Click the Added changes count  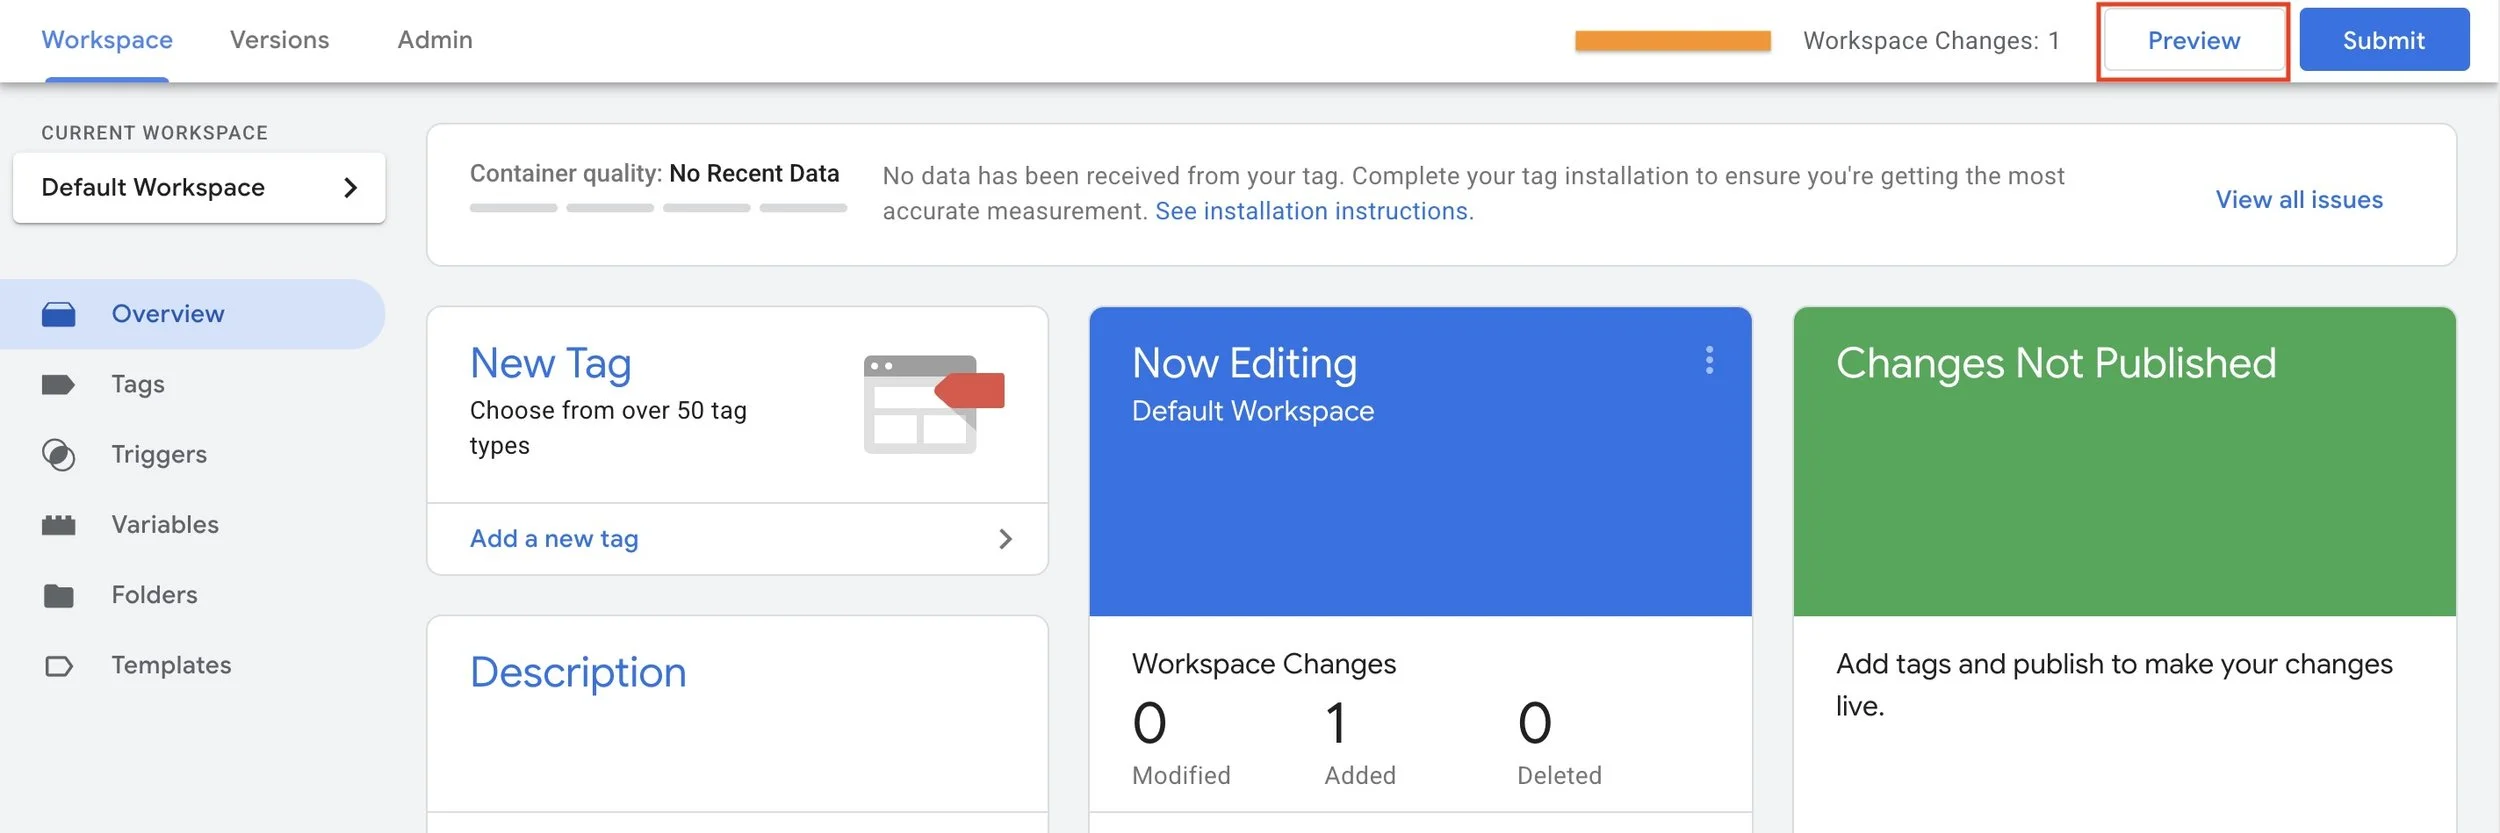pos(1336,723)
